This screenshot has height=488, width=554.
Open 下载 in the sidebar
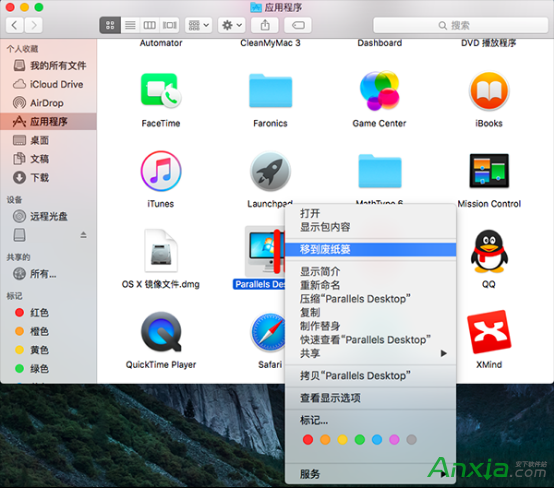tap(48, 177)
